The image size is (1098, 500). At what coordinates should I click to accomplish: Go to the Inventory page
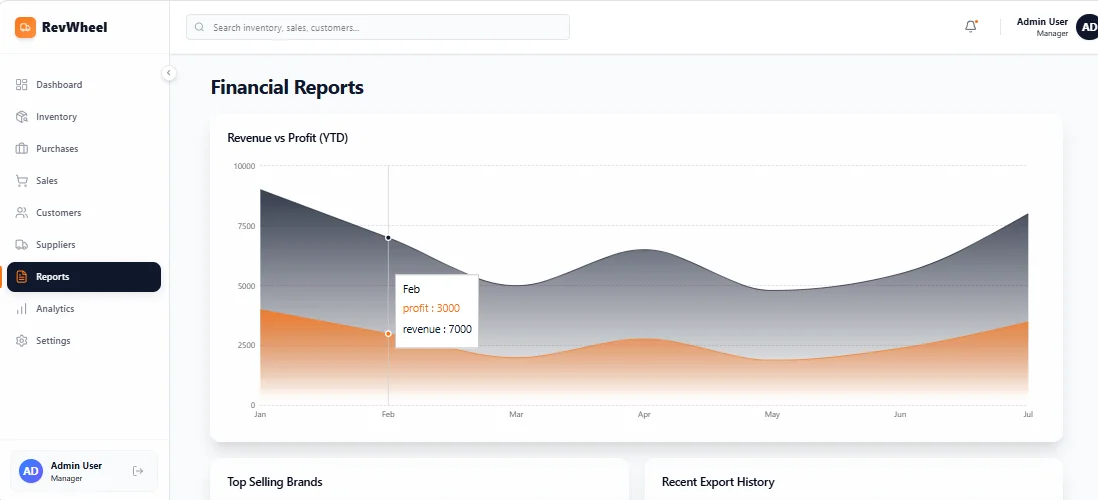pyautogui.click(x=84, y=117)
